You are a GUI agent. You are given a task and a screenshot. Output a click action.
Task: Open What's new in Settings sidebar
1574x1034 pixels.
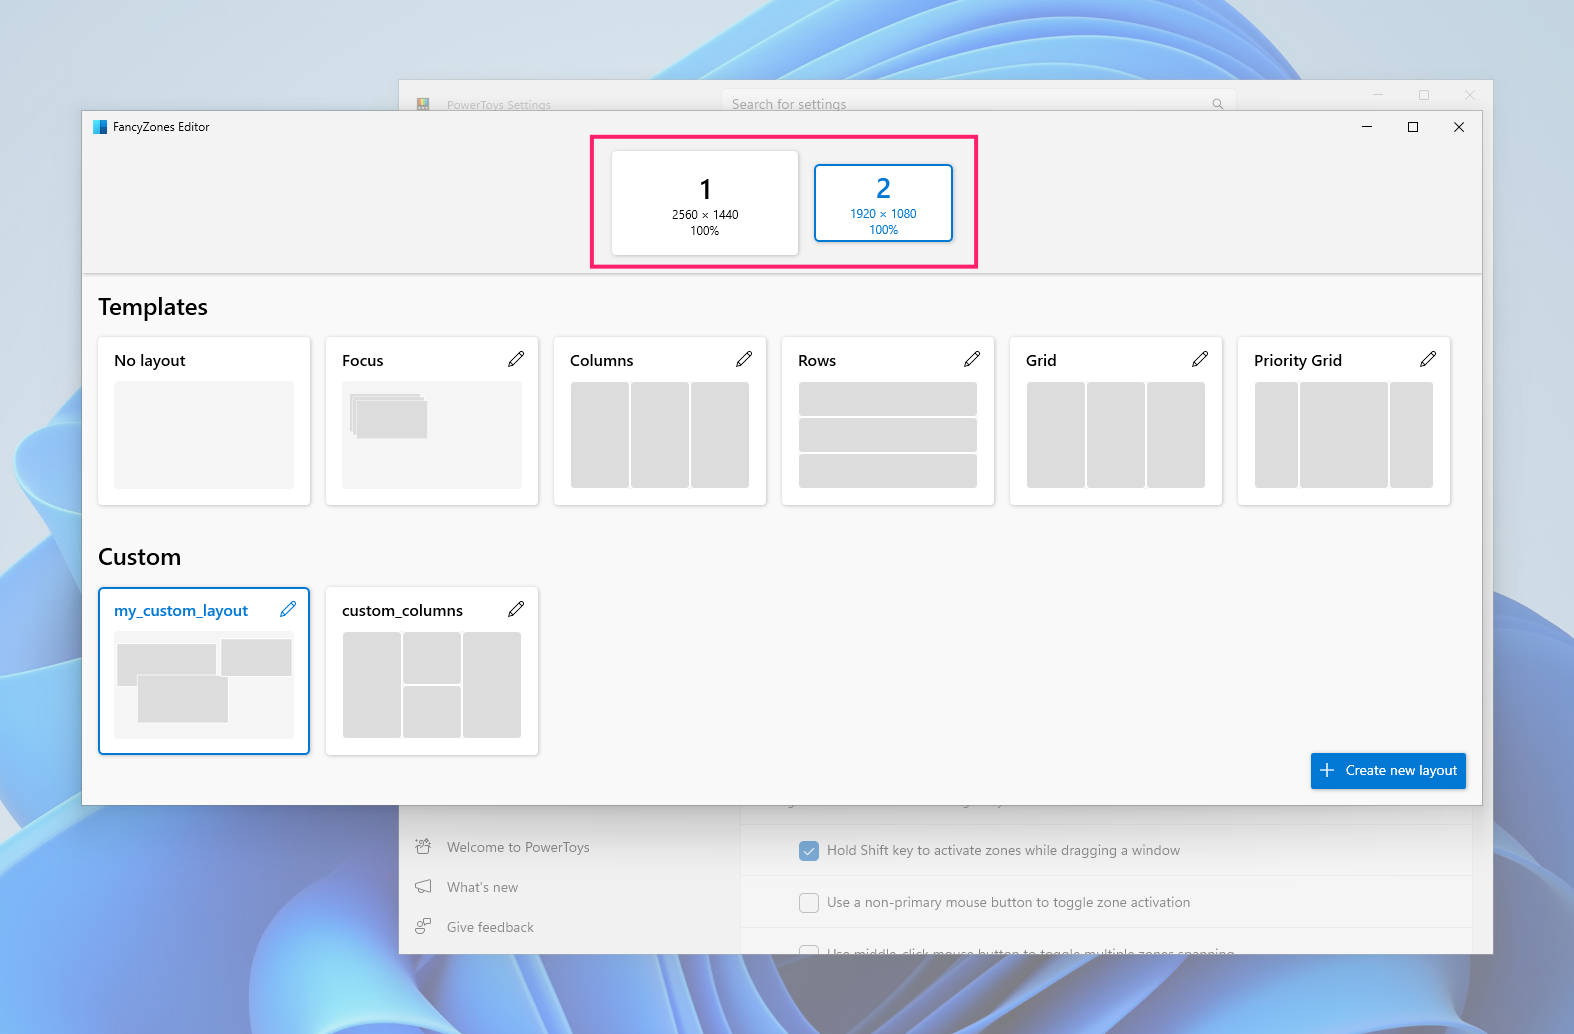(482, 887)
